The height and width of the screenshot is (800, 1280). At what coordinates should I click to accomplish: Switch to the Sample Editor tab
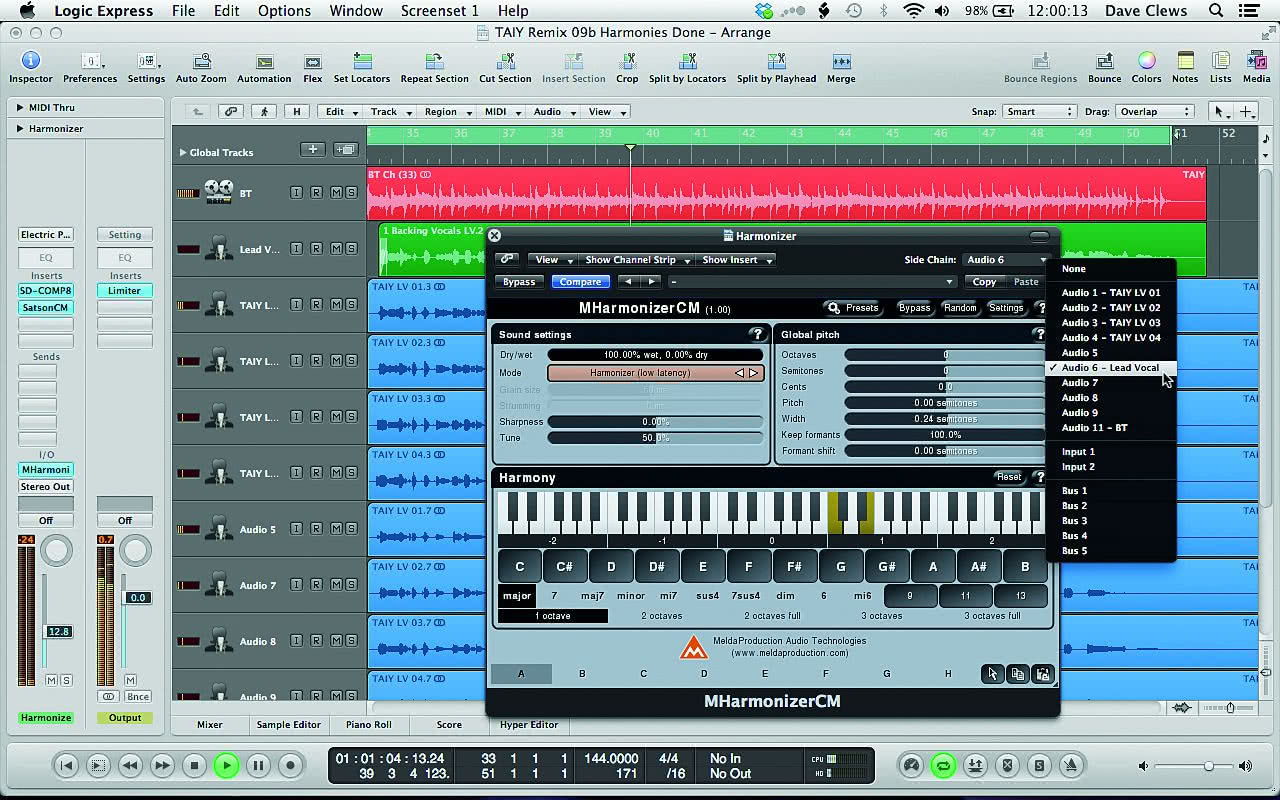pyautogui.click(x=289, y=724)
